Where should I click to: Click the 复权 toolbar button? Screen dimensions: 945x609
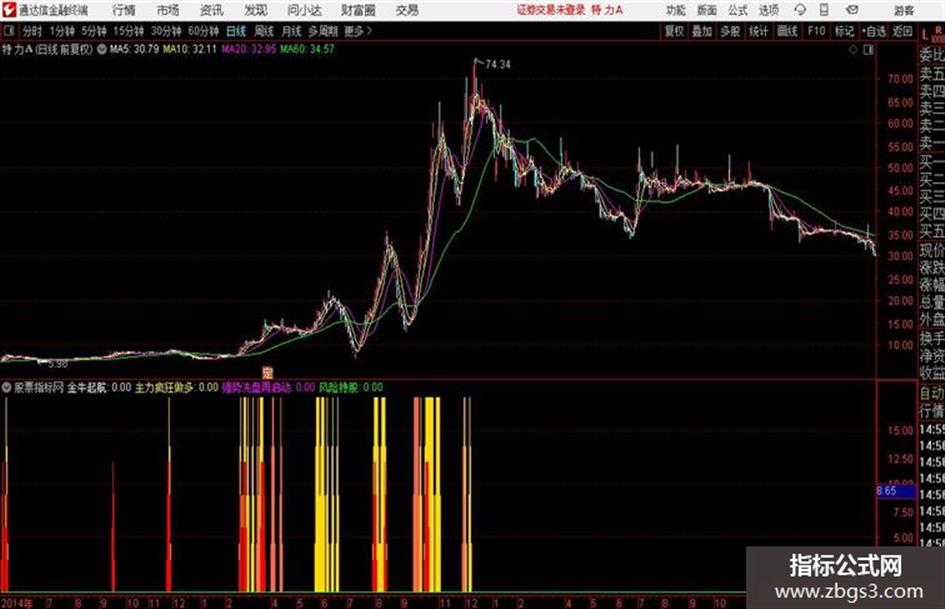(x=674, y=31)
